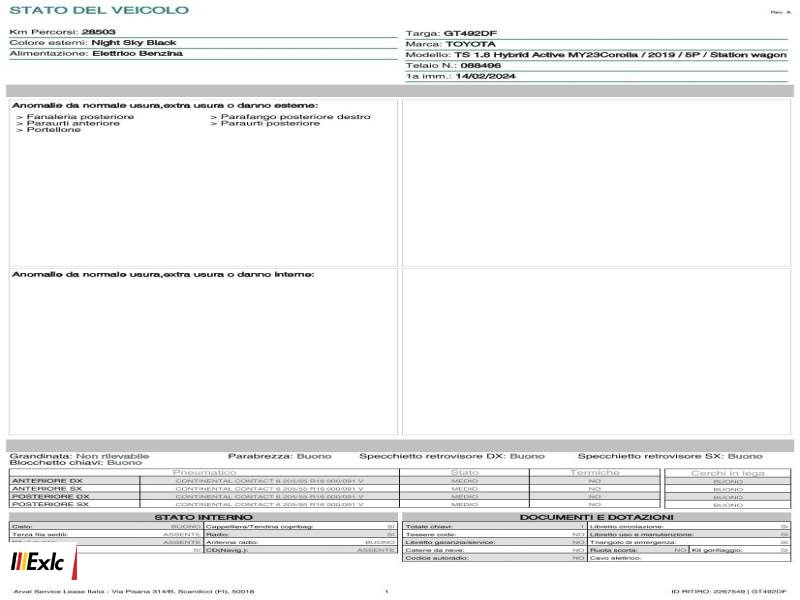Click the STATO DEL VEICOLO title
Screen dimensions: 800x600
click(x=99, y=10)
